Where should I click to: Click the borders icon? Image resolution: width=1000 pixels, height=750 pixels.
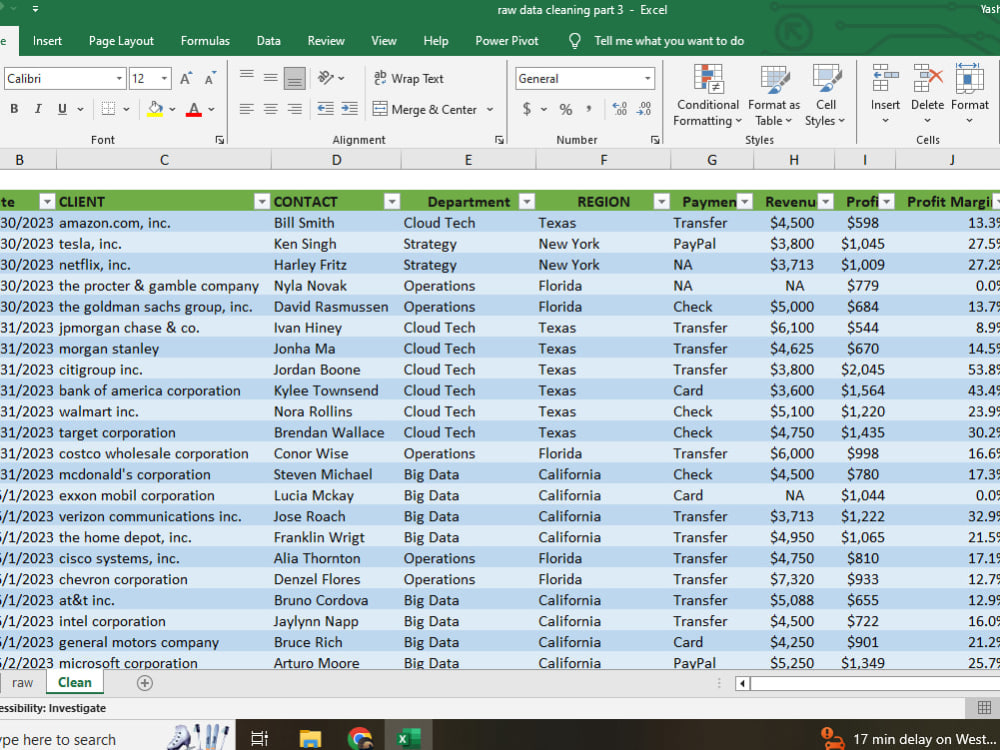coord(108,109)
